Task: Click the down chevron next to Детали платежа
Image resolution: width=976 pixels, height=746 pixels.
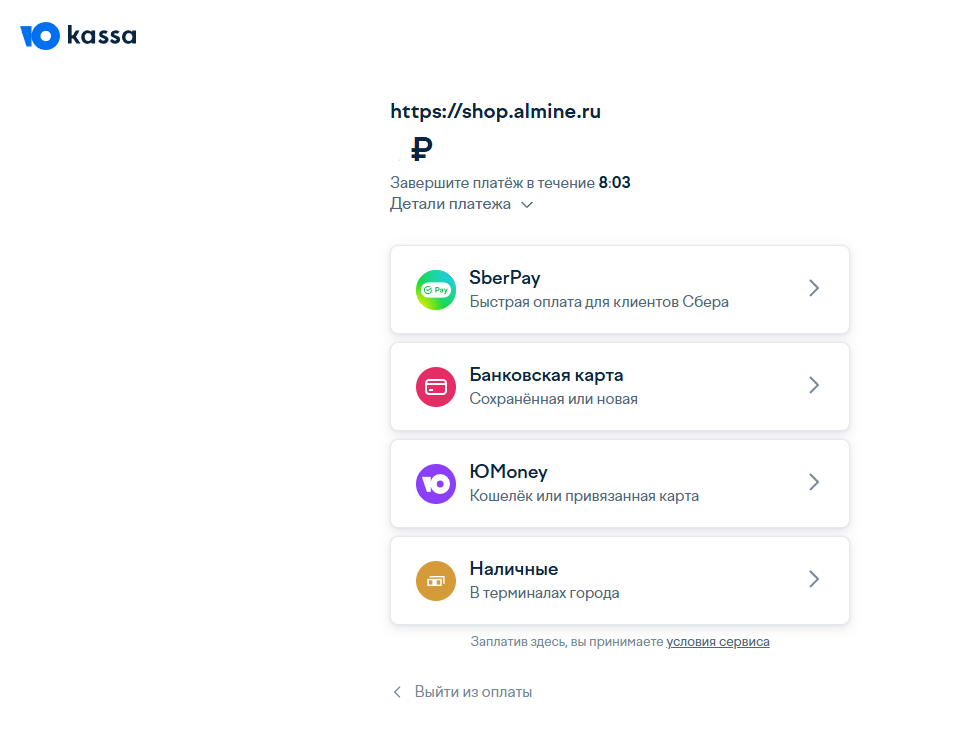Action: 527,205
